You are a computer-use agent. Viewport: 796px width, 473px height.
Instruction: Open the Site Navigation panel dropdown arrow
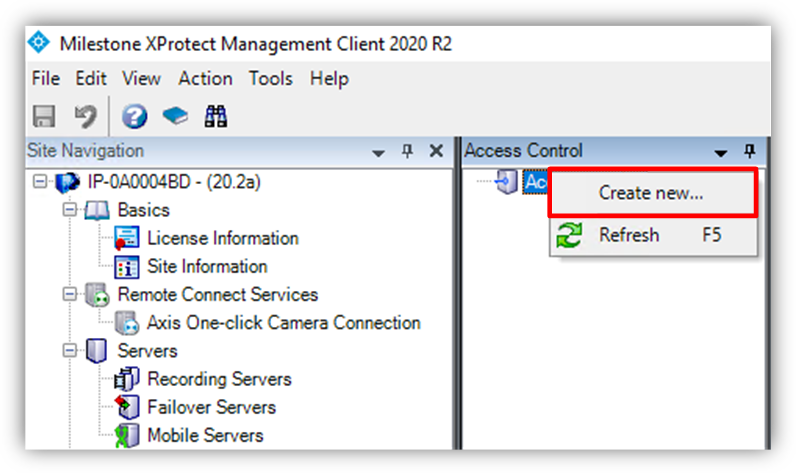pyautogui.click(x=378, y=152)
